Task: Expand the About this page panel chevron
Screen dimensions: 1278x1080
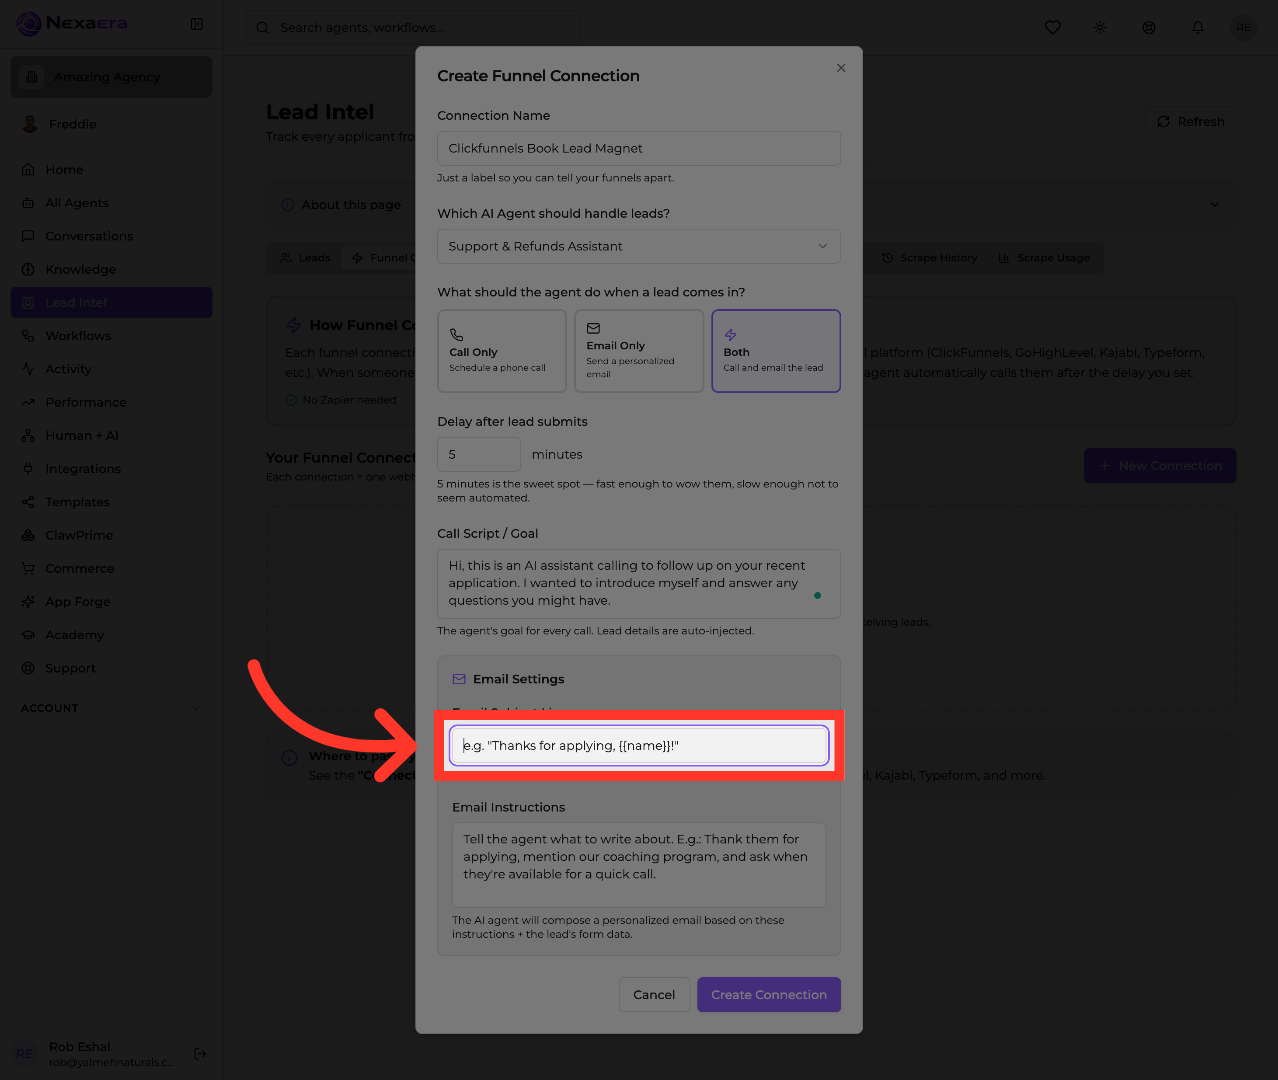Action: point(1214,205)
